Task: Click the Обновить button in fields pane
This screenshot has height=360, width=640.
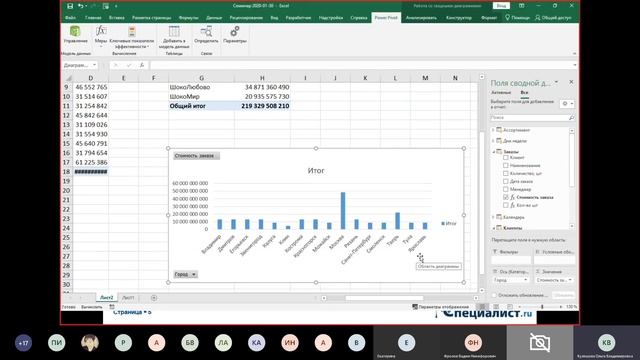Action: (564, 295)
